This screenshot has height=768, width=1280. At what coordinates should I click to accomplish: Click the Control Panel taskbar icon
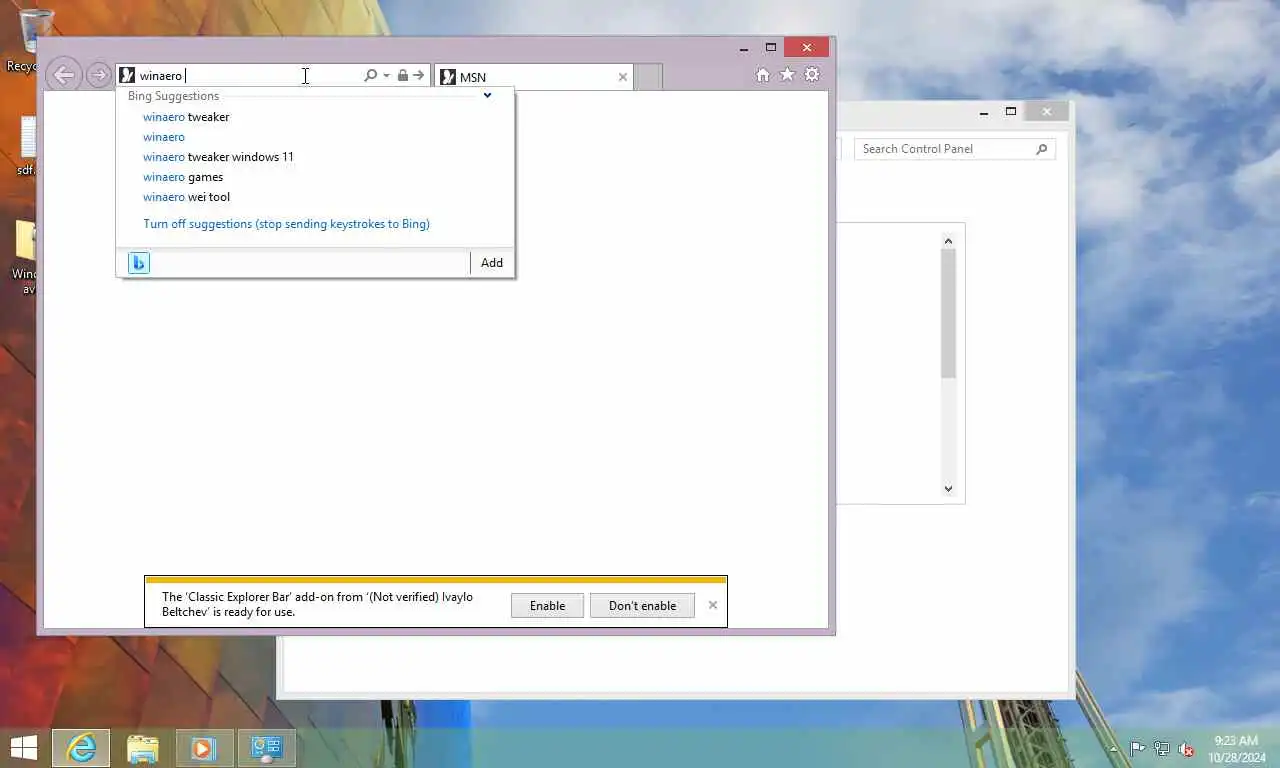267,748
